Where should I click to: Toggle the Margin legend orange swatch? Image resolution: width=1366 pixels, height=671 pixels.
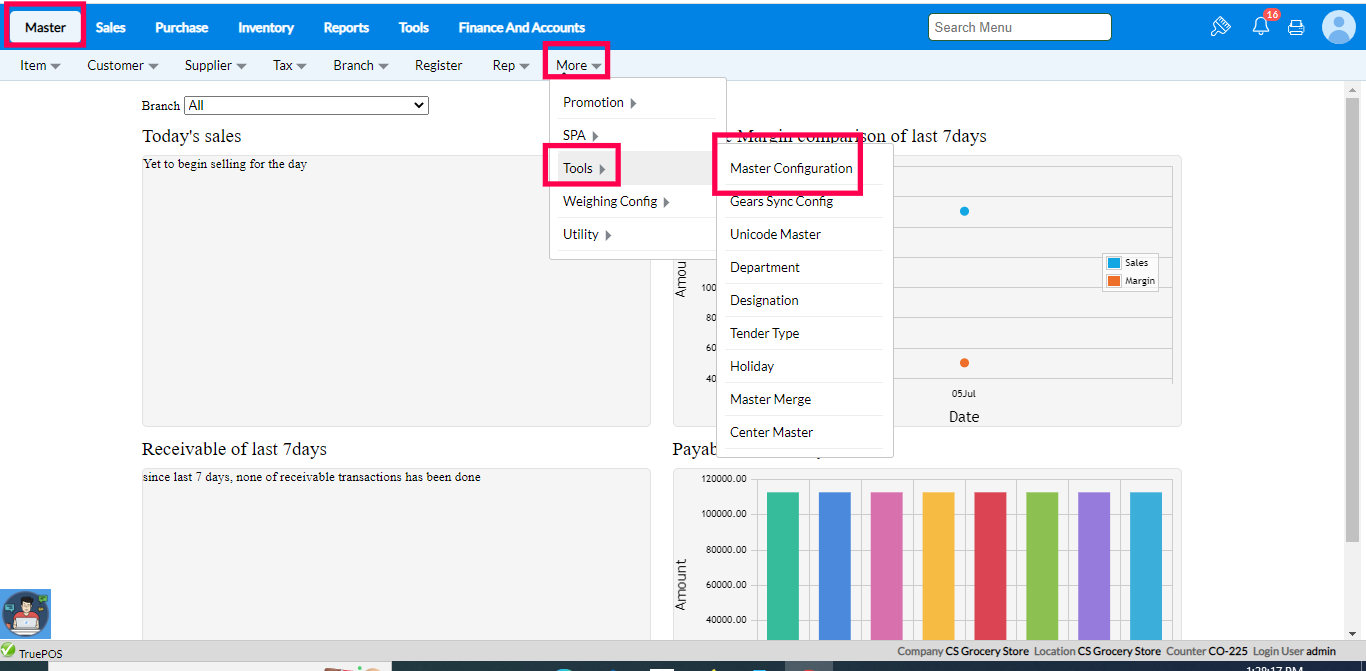tap(1113, 281)
